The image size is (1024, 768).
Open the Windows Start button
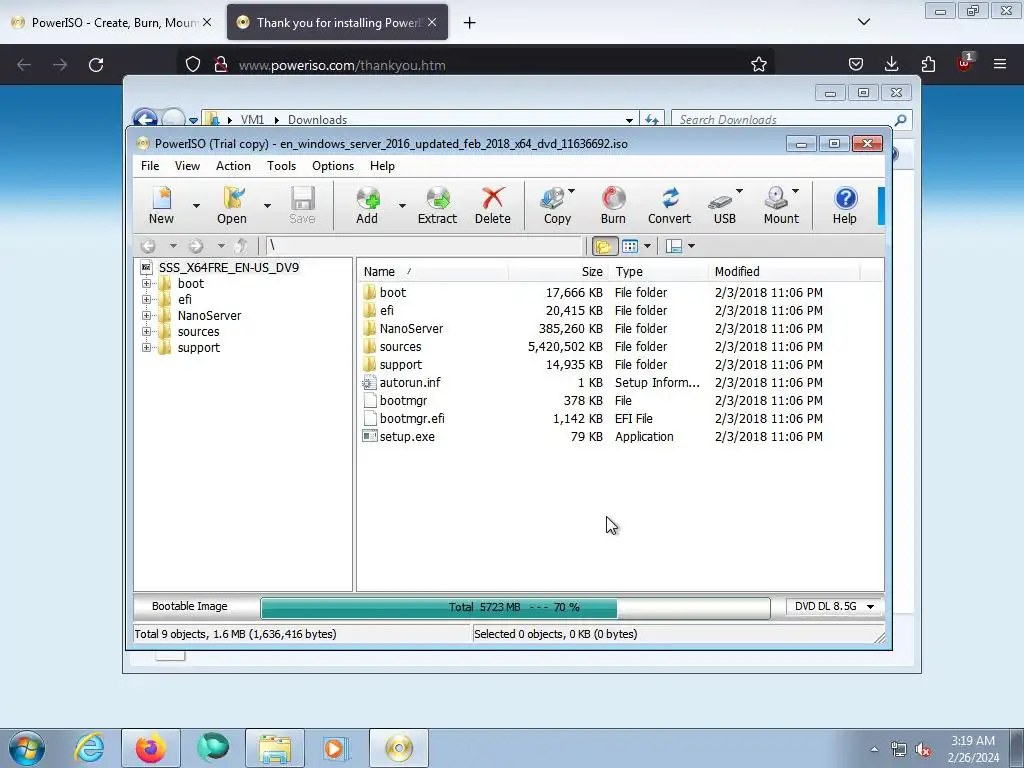click(27, 748)
